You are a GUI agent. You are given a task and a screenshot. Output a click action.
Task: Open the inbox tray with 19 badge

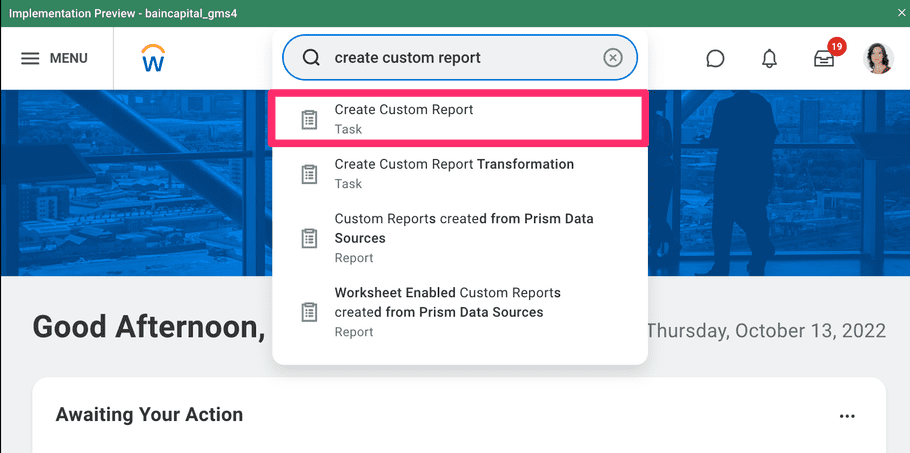coord(825,57)
